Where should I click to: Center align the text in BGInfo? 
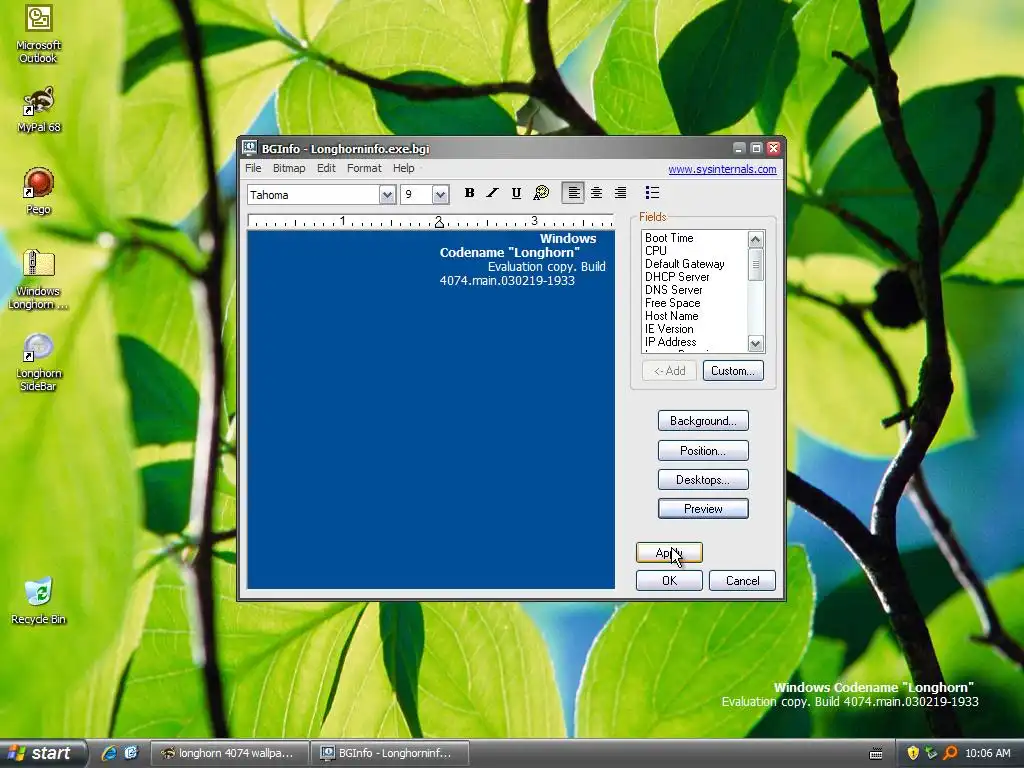click(x=596, y=193)
